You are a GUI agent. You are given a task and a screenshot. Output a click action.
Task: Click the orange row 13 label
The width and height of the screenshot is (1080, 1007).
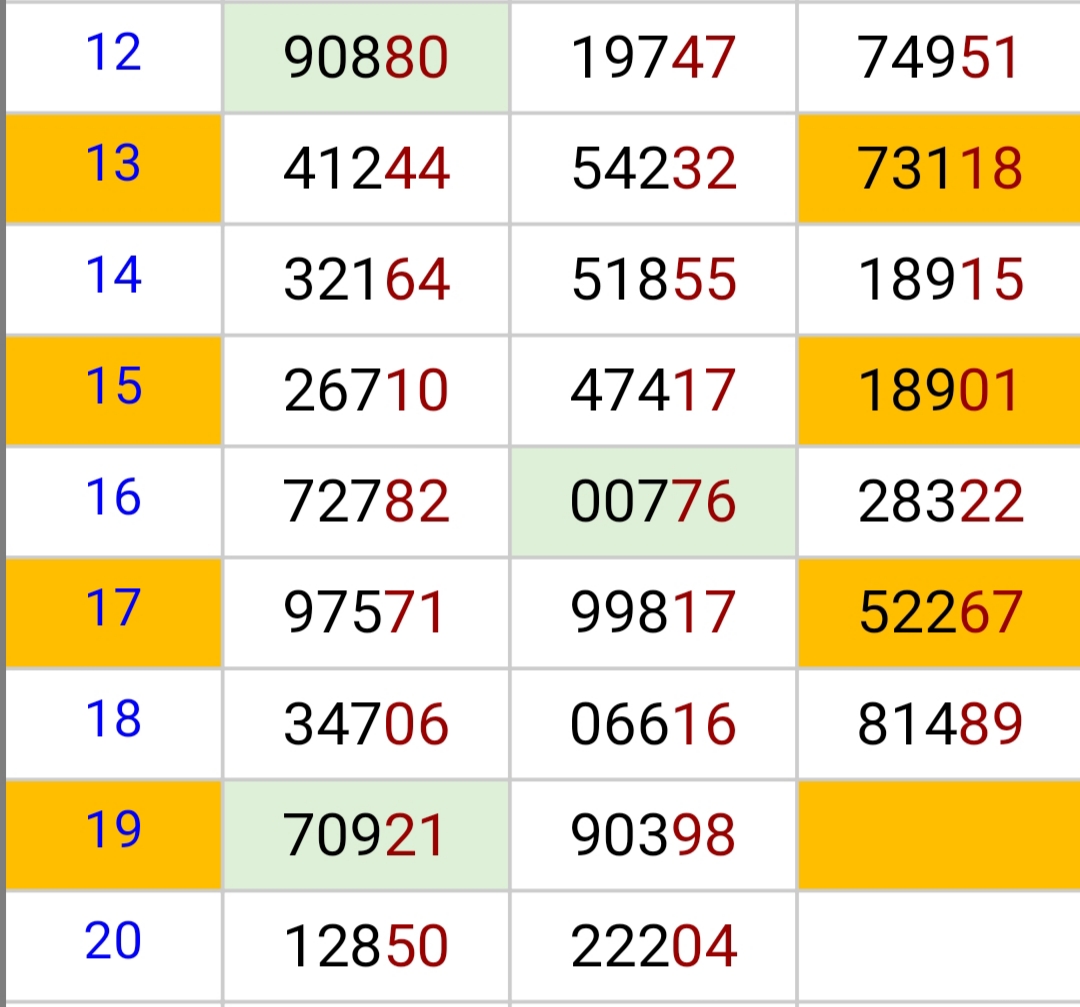pos(113,165)
